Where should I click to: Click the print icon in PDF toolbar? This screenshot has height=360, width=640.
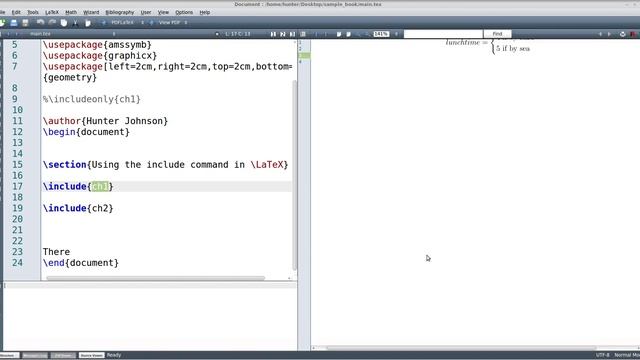622,34
